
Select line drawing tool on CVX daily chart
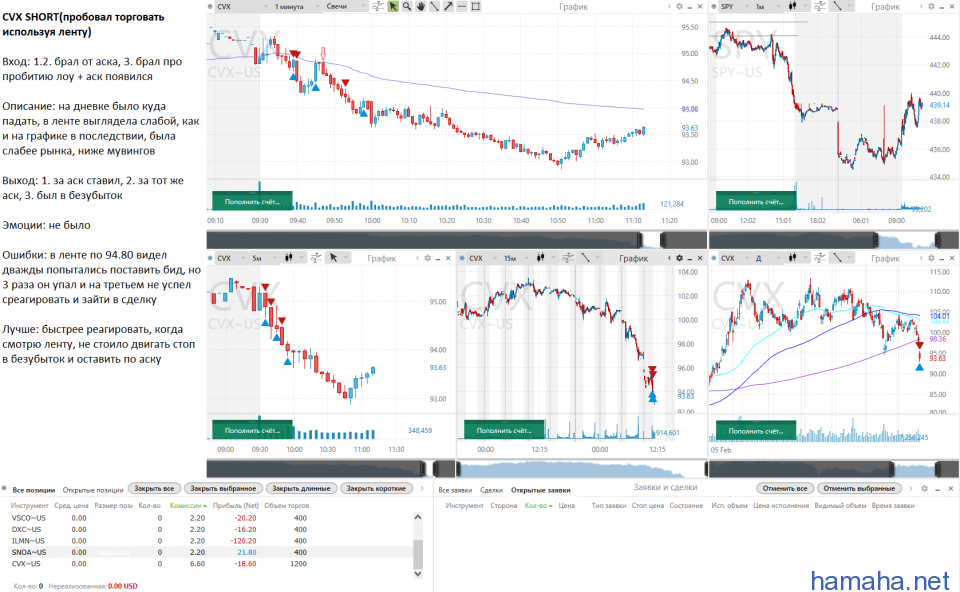837,258
